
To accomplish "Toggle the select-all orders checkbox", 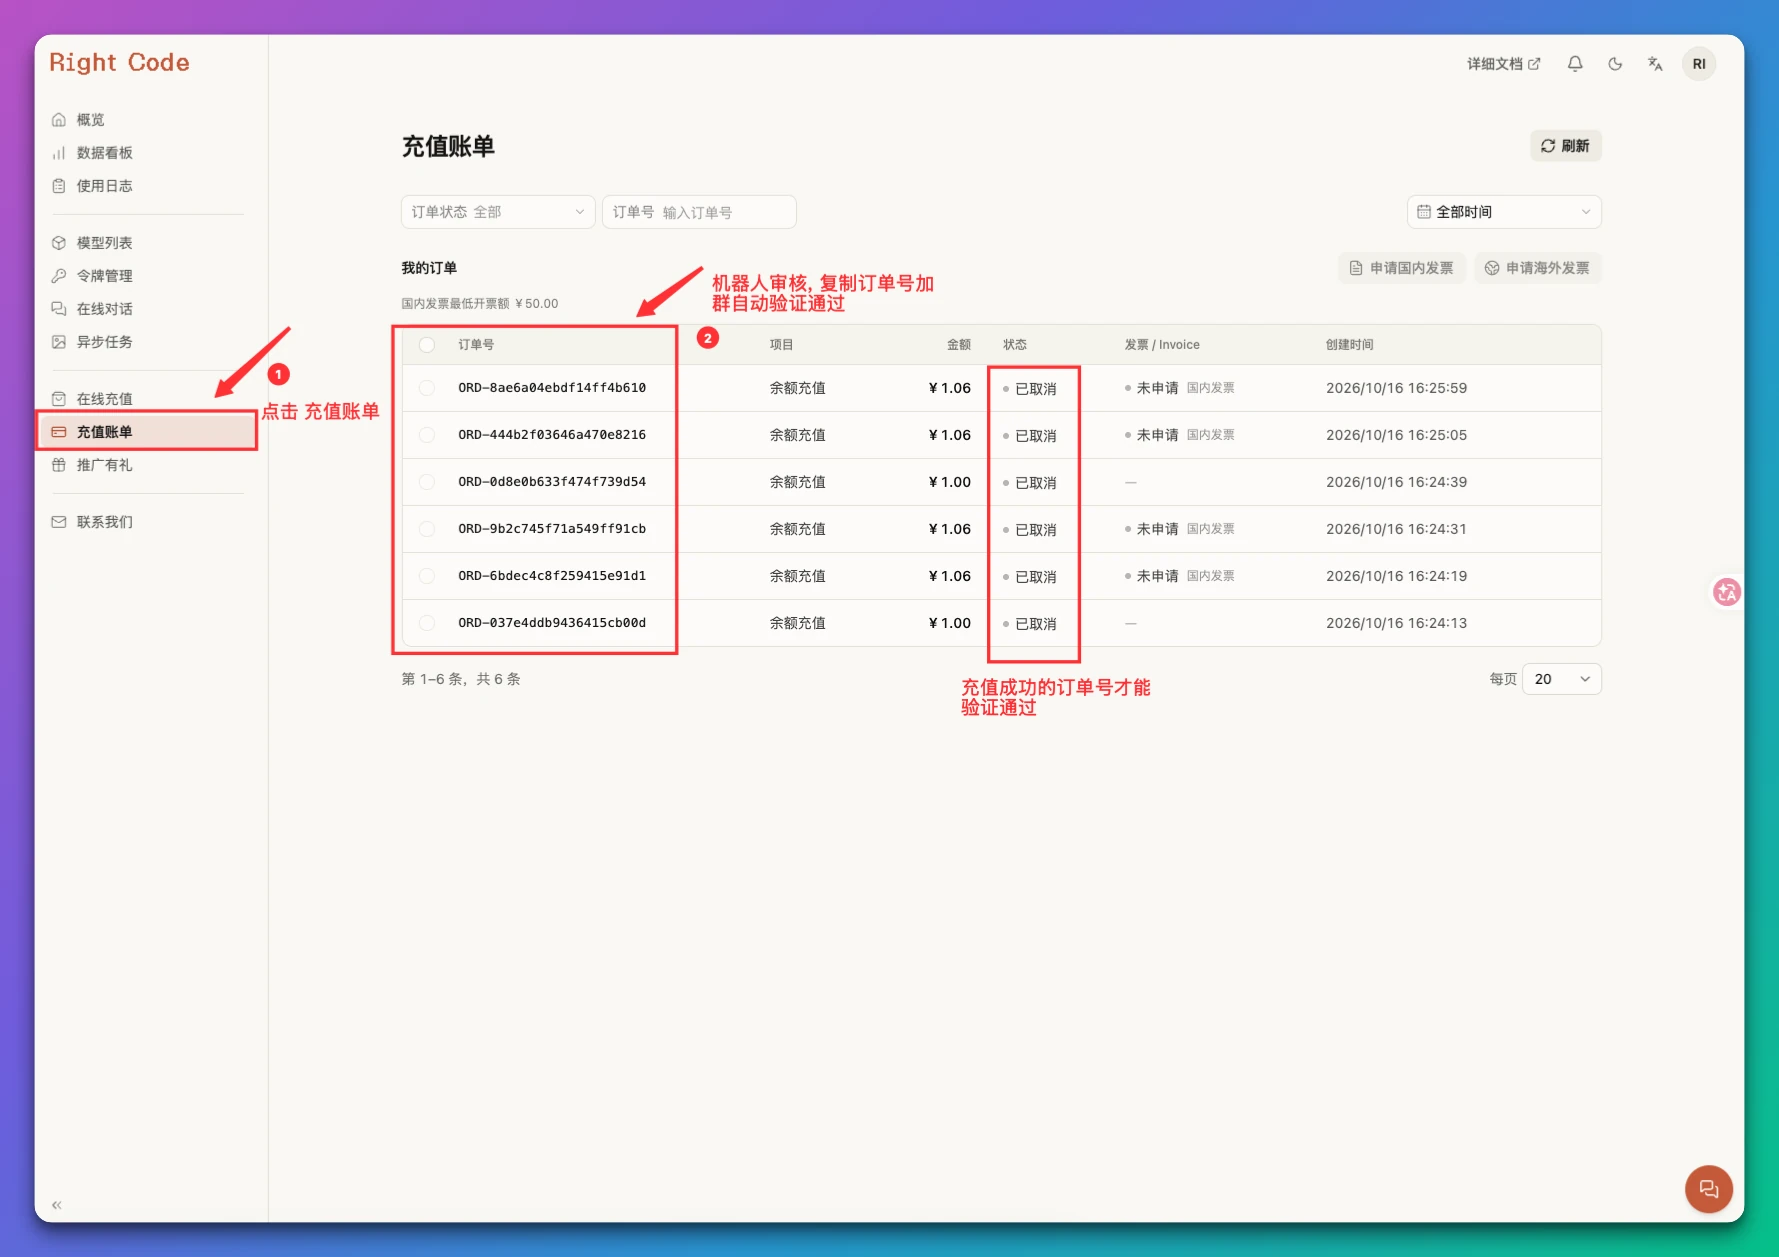I will 427,345.
